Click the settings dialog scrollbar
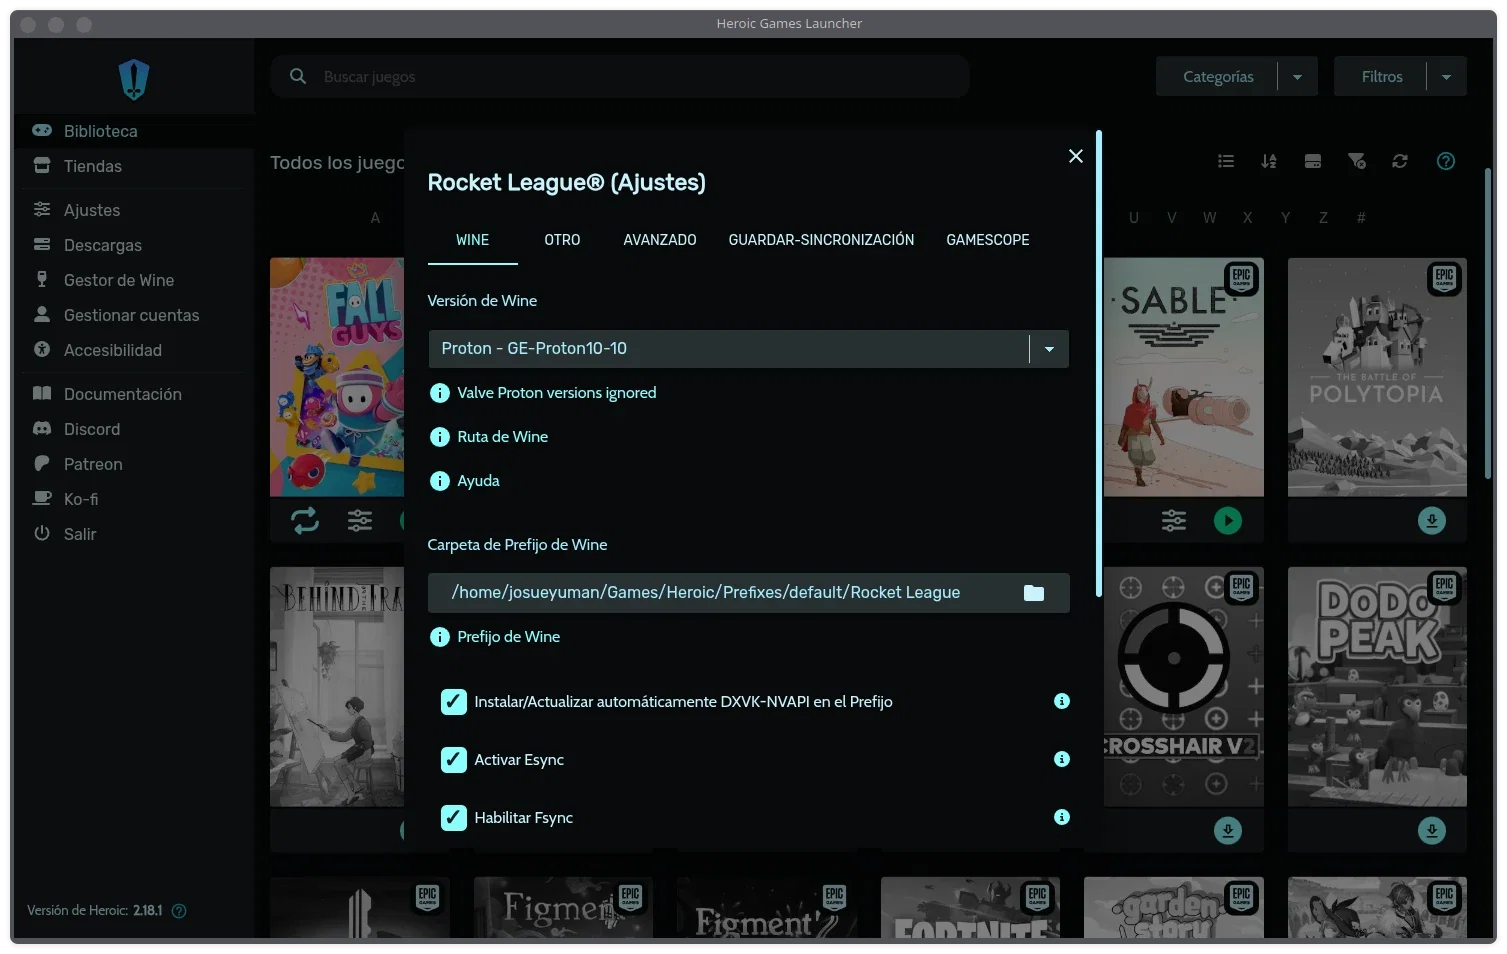Screen dimensions: 1507x954 click(x=1099, y=364)
